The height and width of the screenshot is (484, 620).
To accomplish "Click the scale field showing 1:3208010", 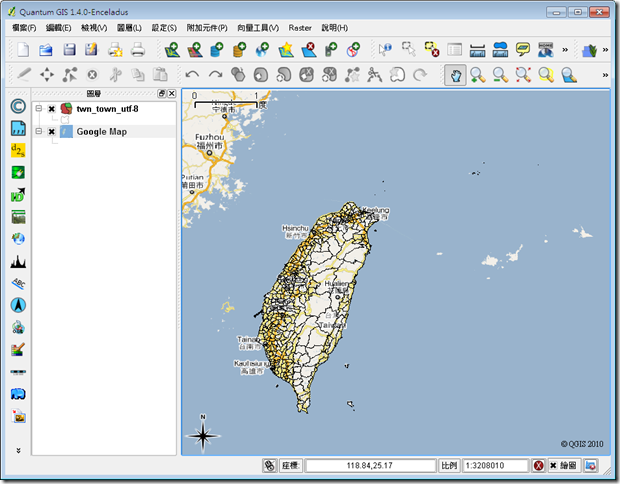I will tap(495, 466).
